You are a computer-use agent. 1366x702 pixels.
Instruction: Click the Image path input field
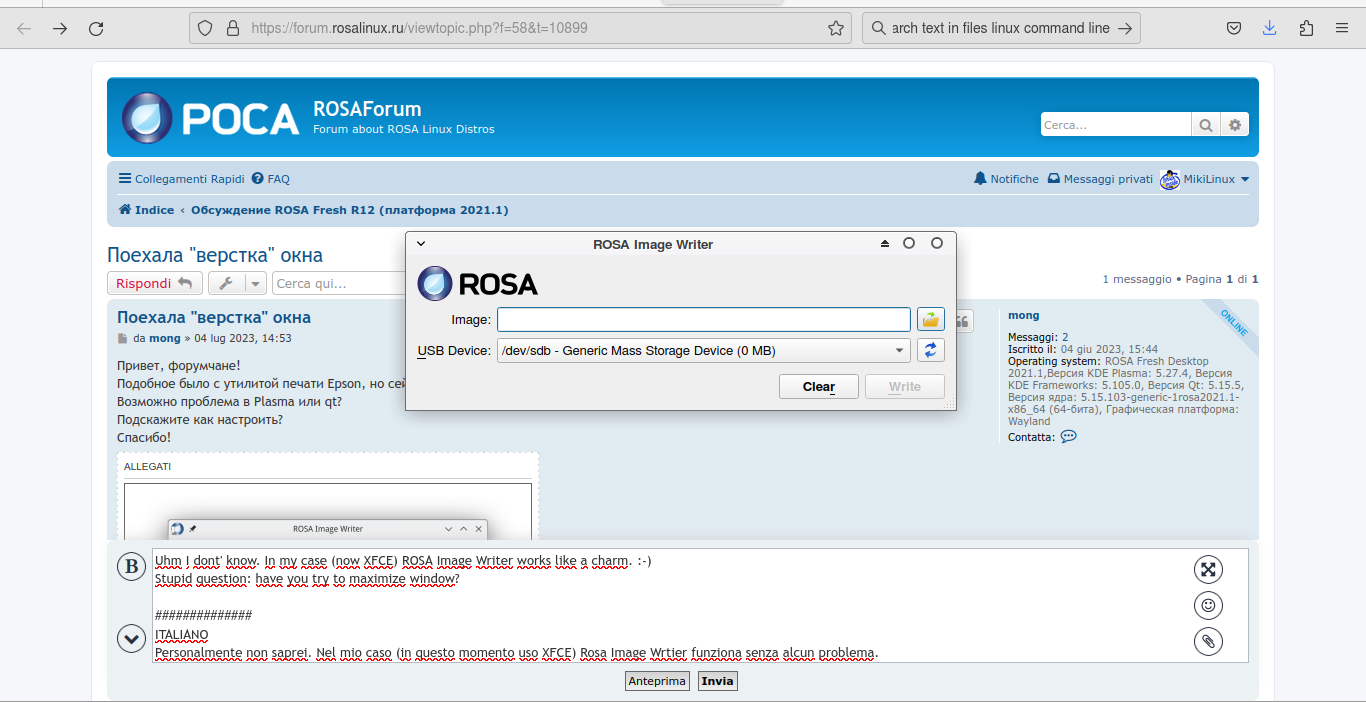703,319
